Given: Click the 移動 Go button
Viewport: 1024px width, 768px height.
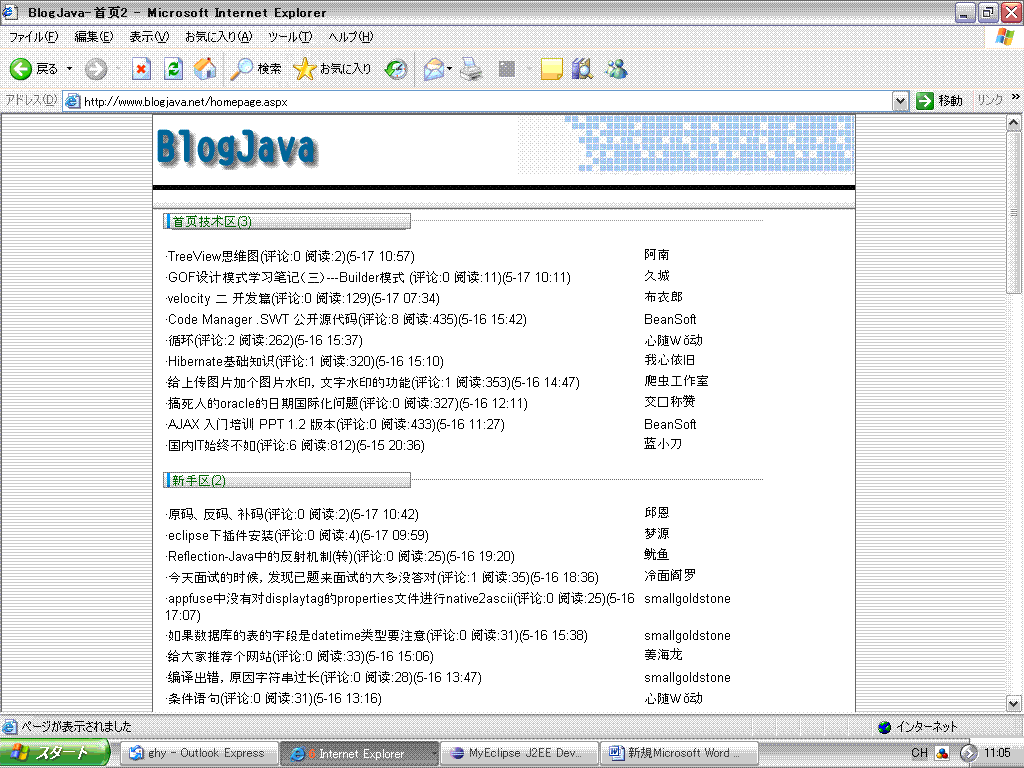Looking at the screenshot, I should pos(940,101).
